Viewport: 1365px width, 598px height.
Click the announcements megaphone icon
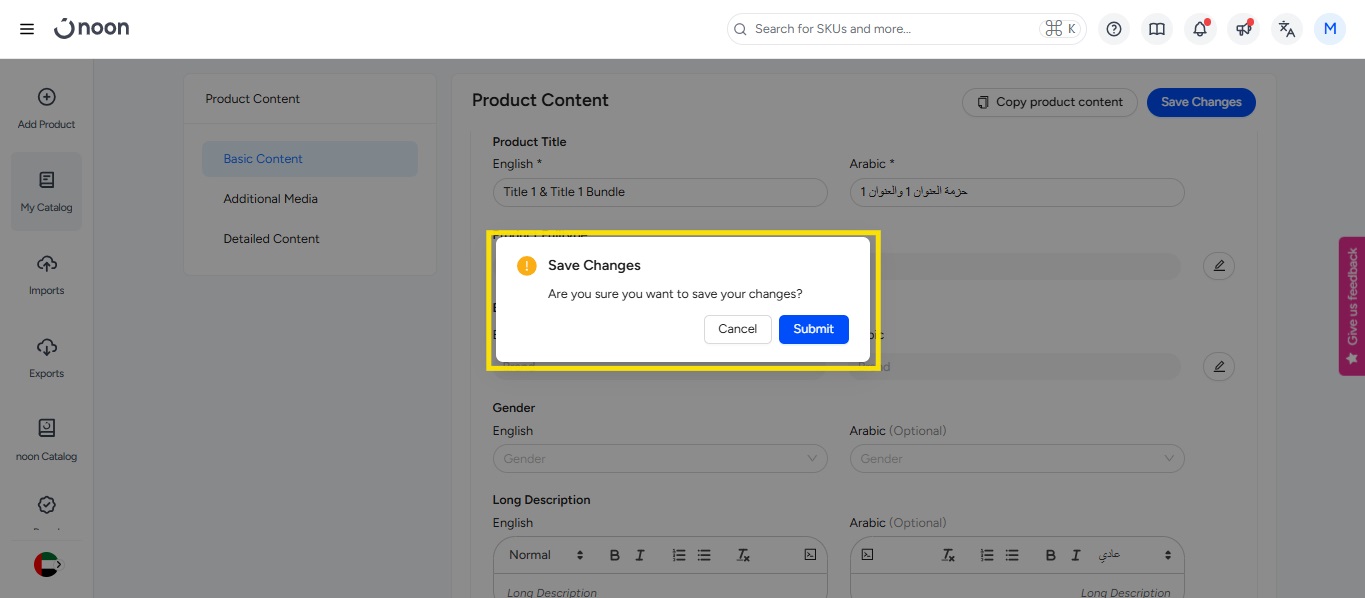click(1243, 29)
